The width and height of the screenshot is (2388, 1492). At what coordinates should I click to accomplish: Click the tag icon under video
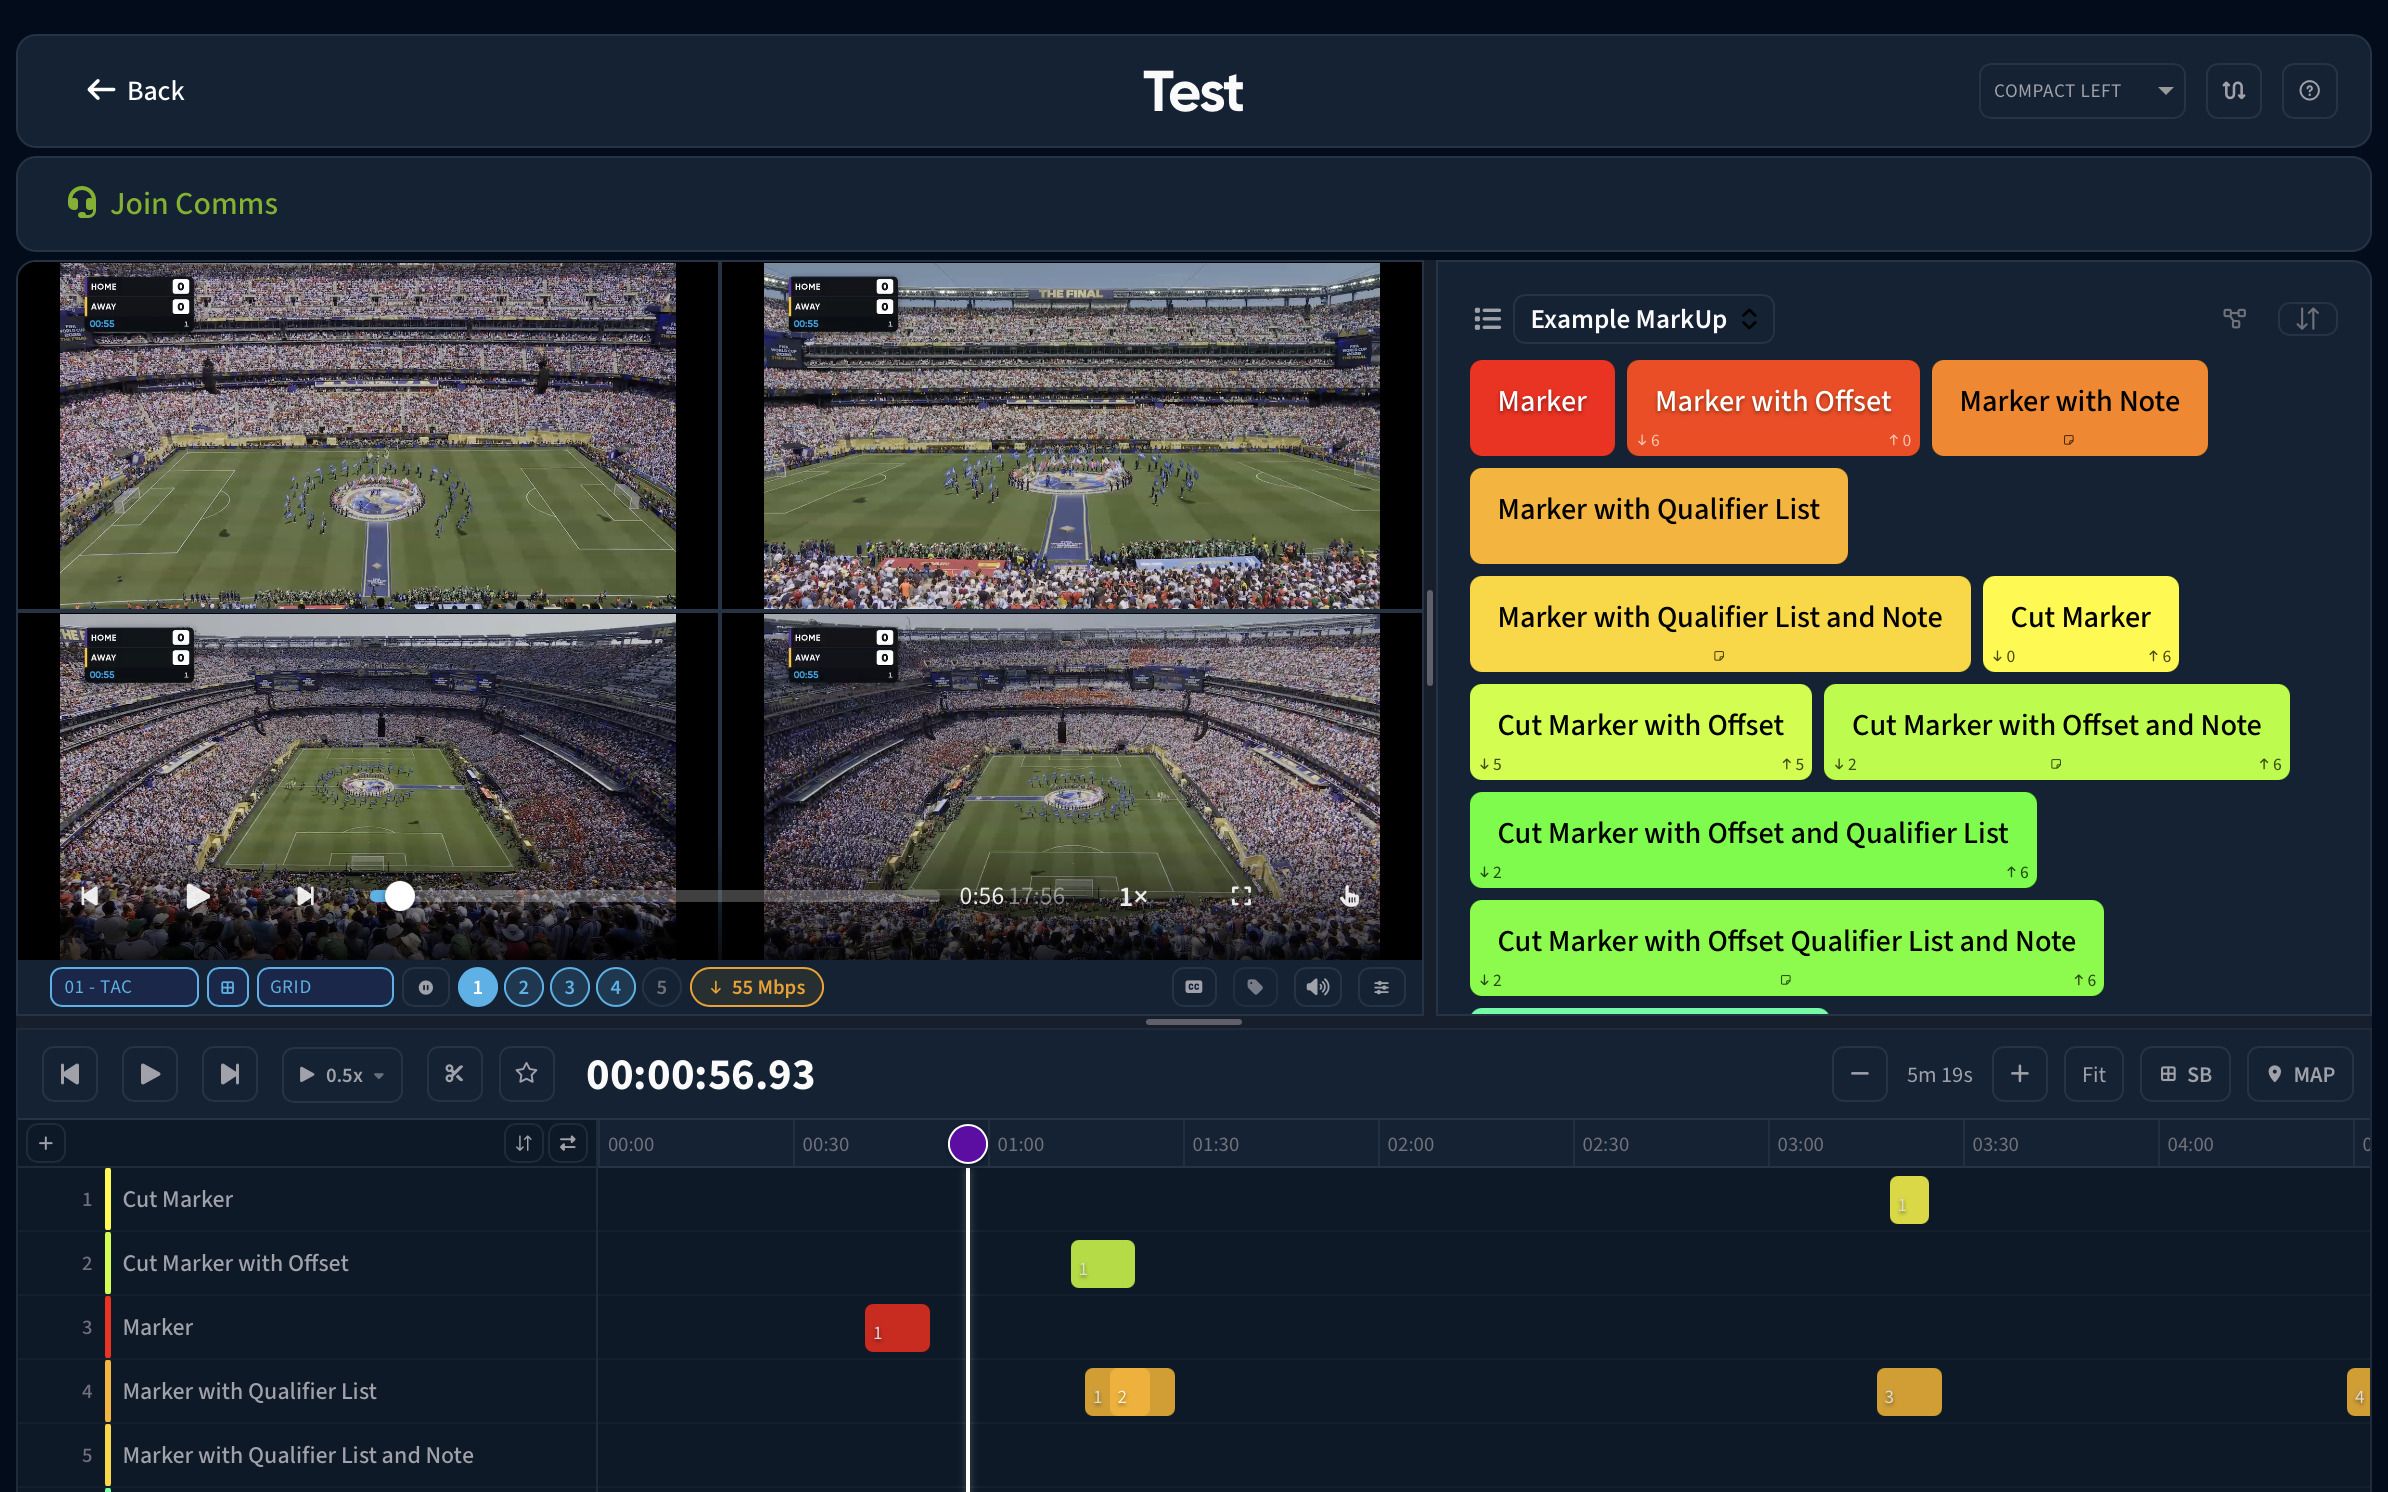tap(1255, 987)
